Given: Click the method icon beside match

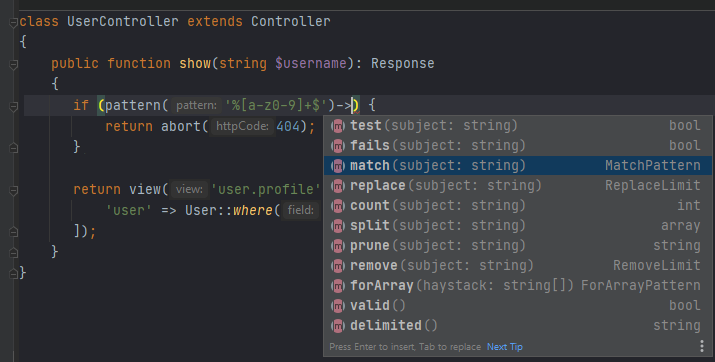Looking at the screenshot, I should click(338, 166).
